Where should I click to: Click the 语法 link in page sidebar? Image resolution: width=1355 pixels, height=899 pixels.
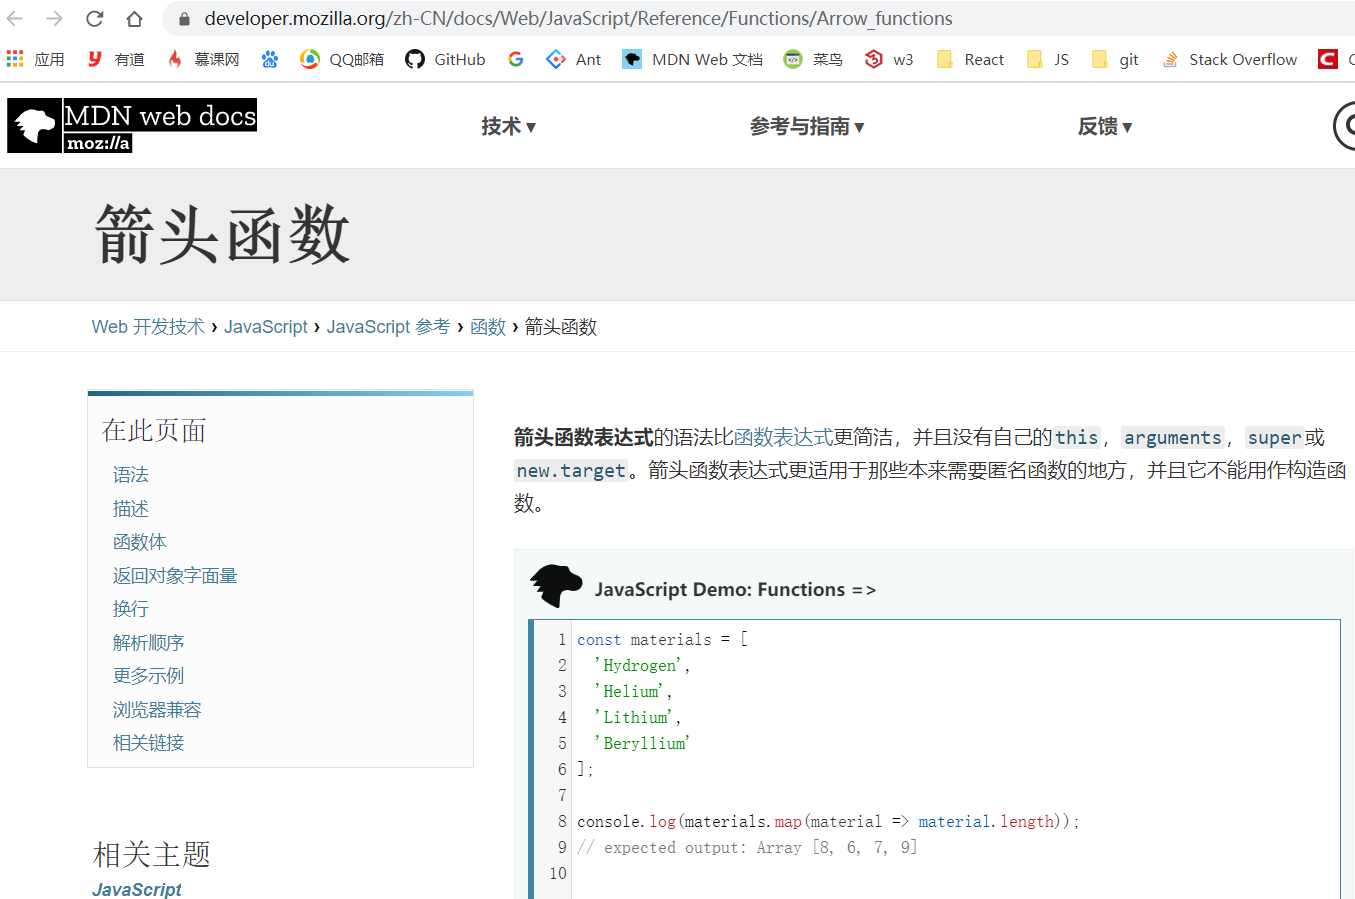tap(130, 475)
